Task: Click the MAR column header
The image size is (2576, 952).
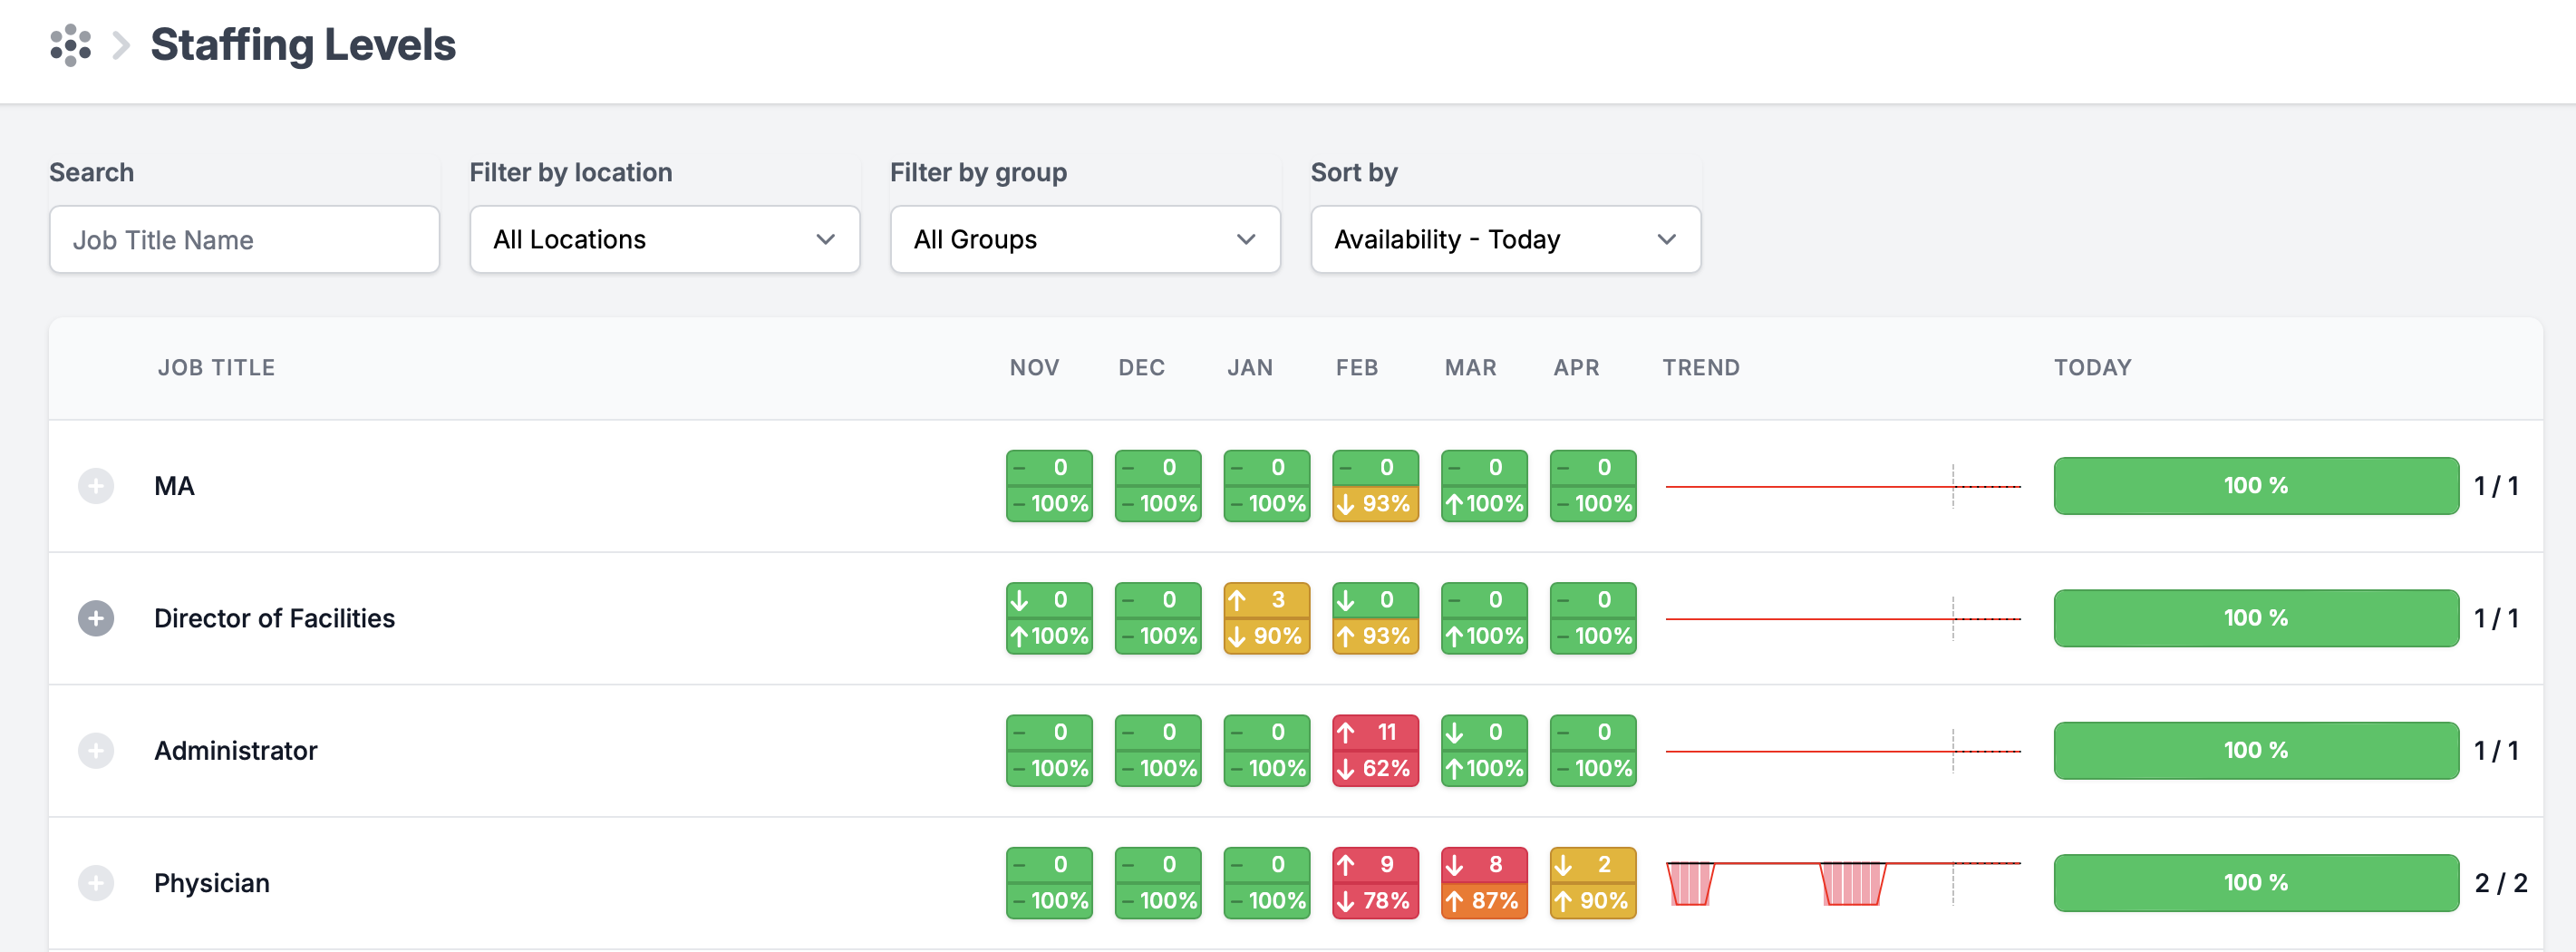Action: pyautogui.click(x=1470, y=368)
